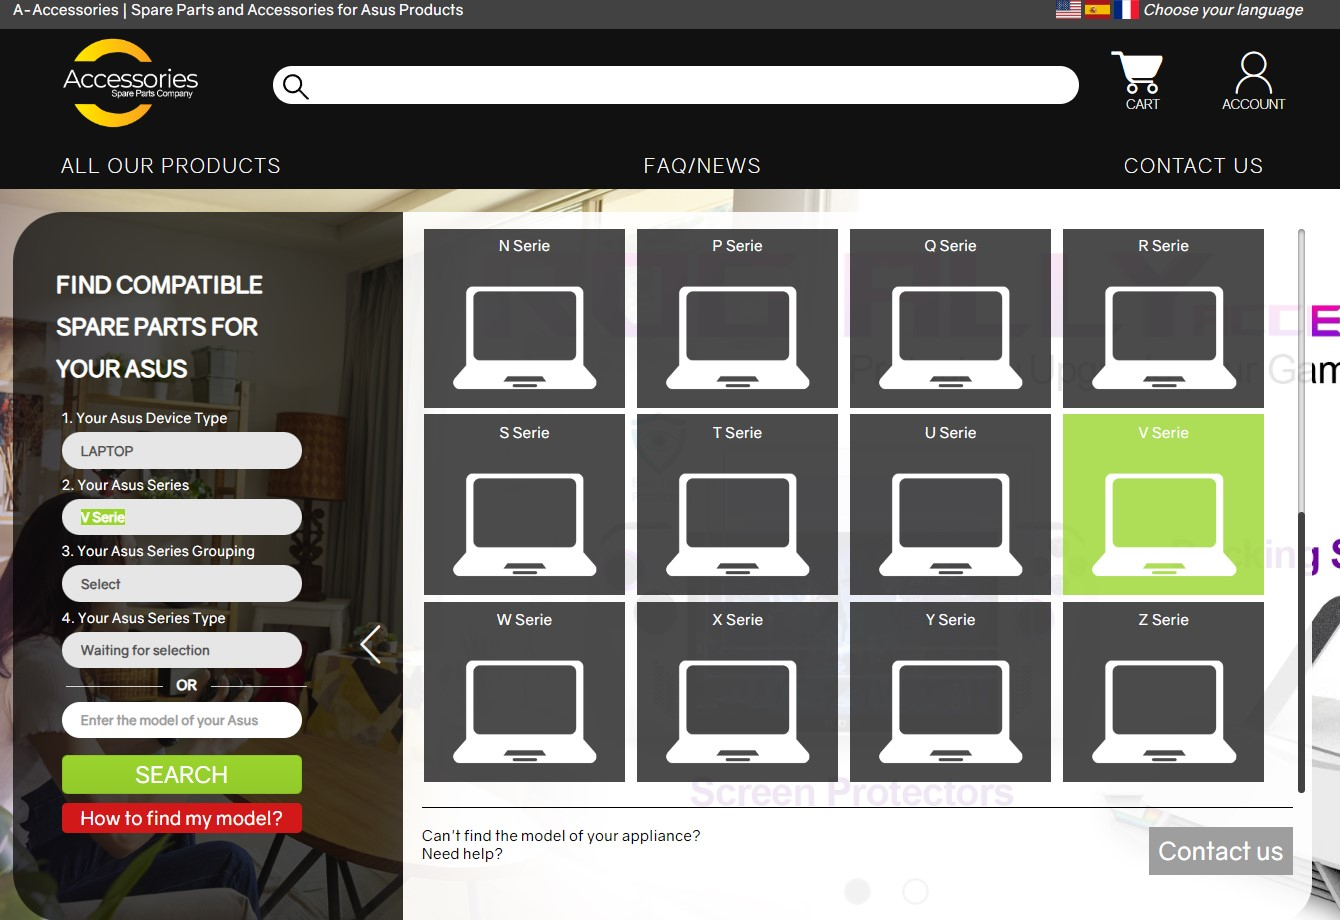Focus the Enter the model of your Asus field
The width and height of the screenshot is (1340, 920).
[182, 720]
